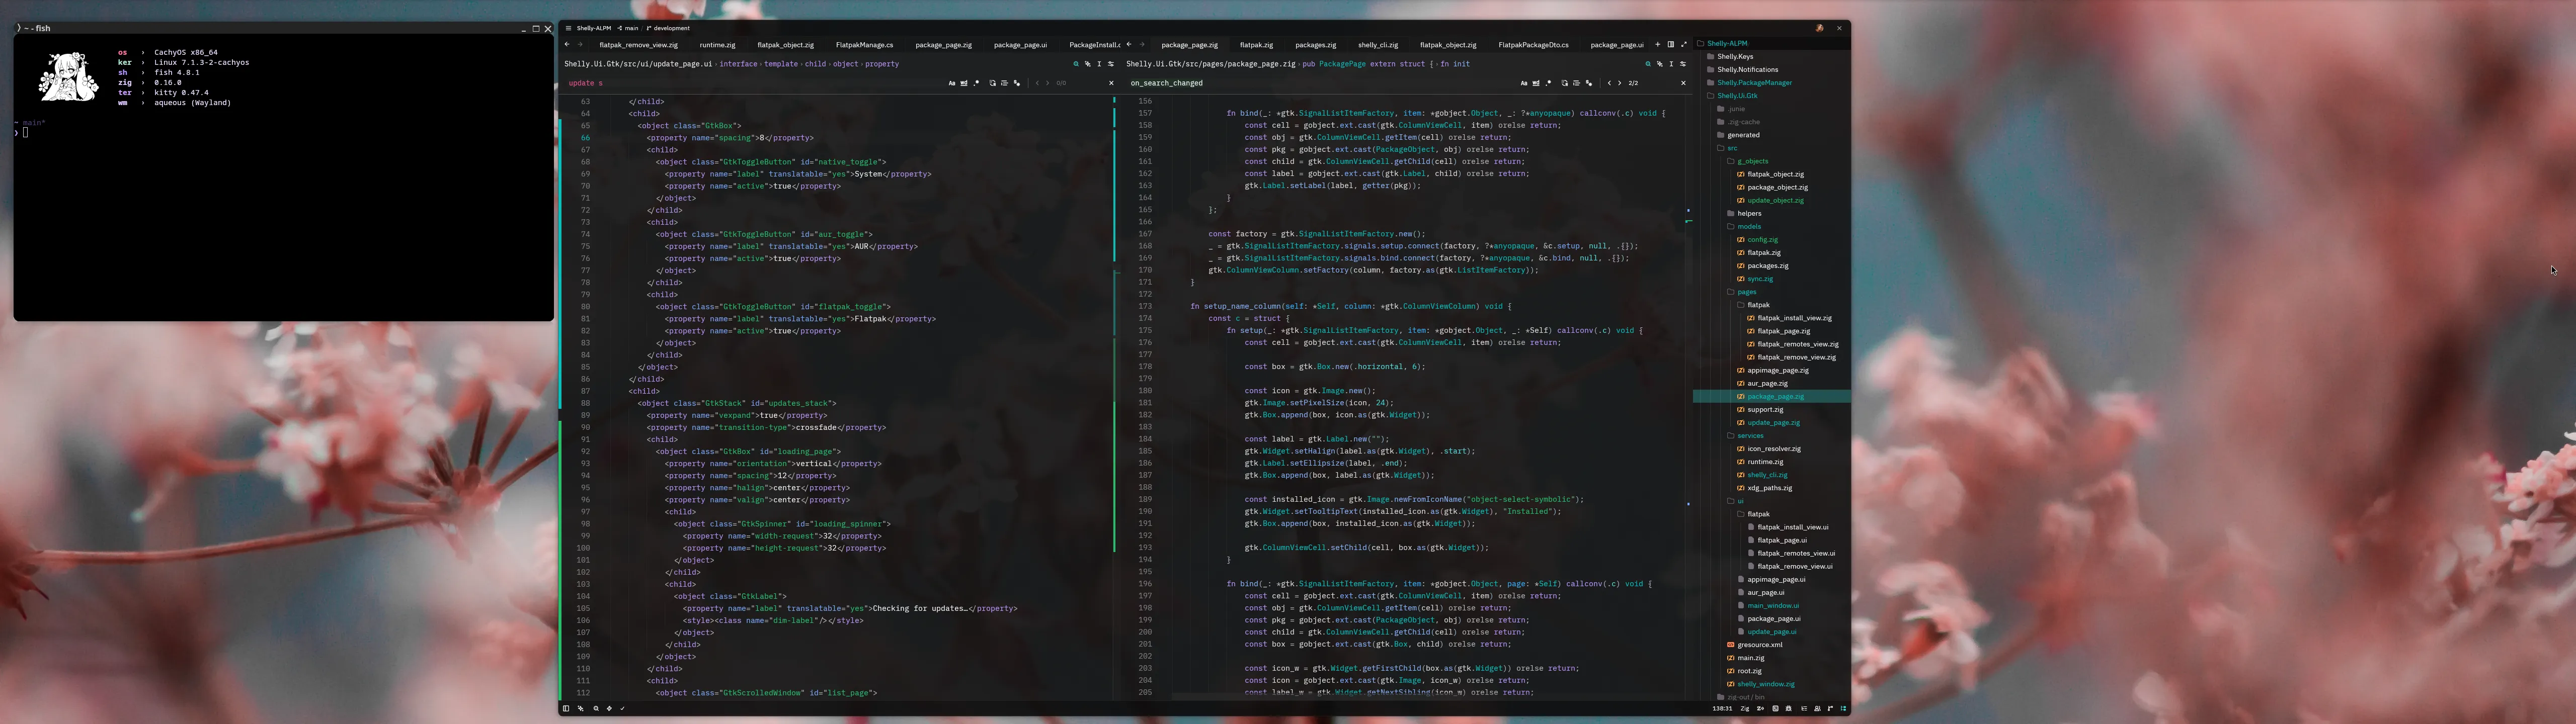
Task: Go to next match in right search bar
Action: click(x=1620, y=83)
